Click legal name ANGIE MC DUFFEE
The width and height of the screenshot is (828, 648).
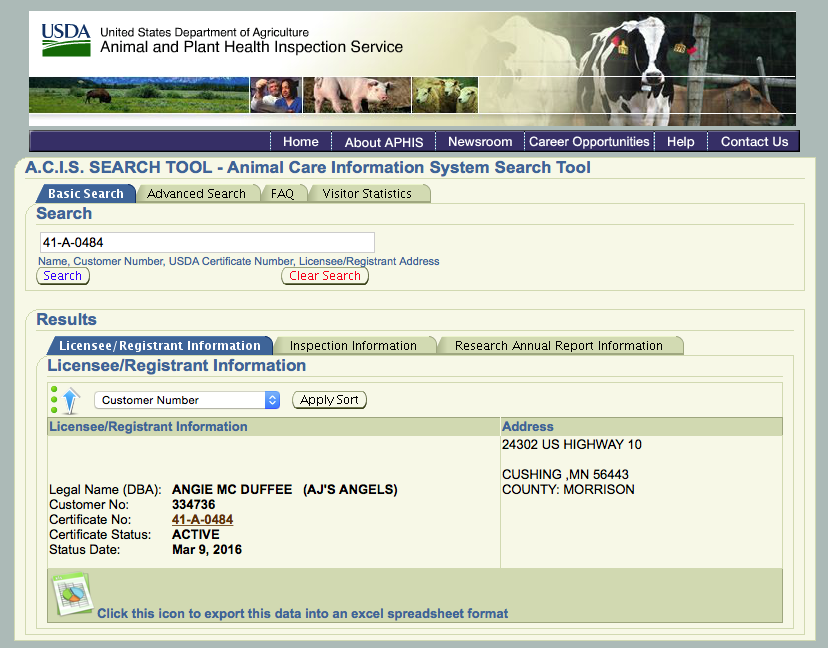click(232, 490)
